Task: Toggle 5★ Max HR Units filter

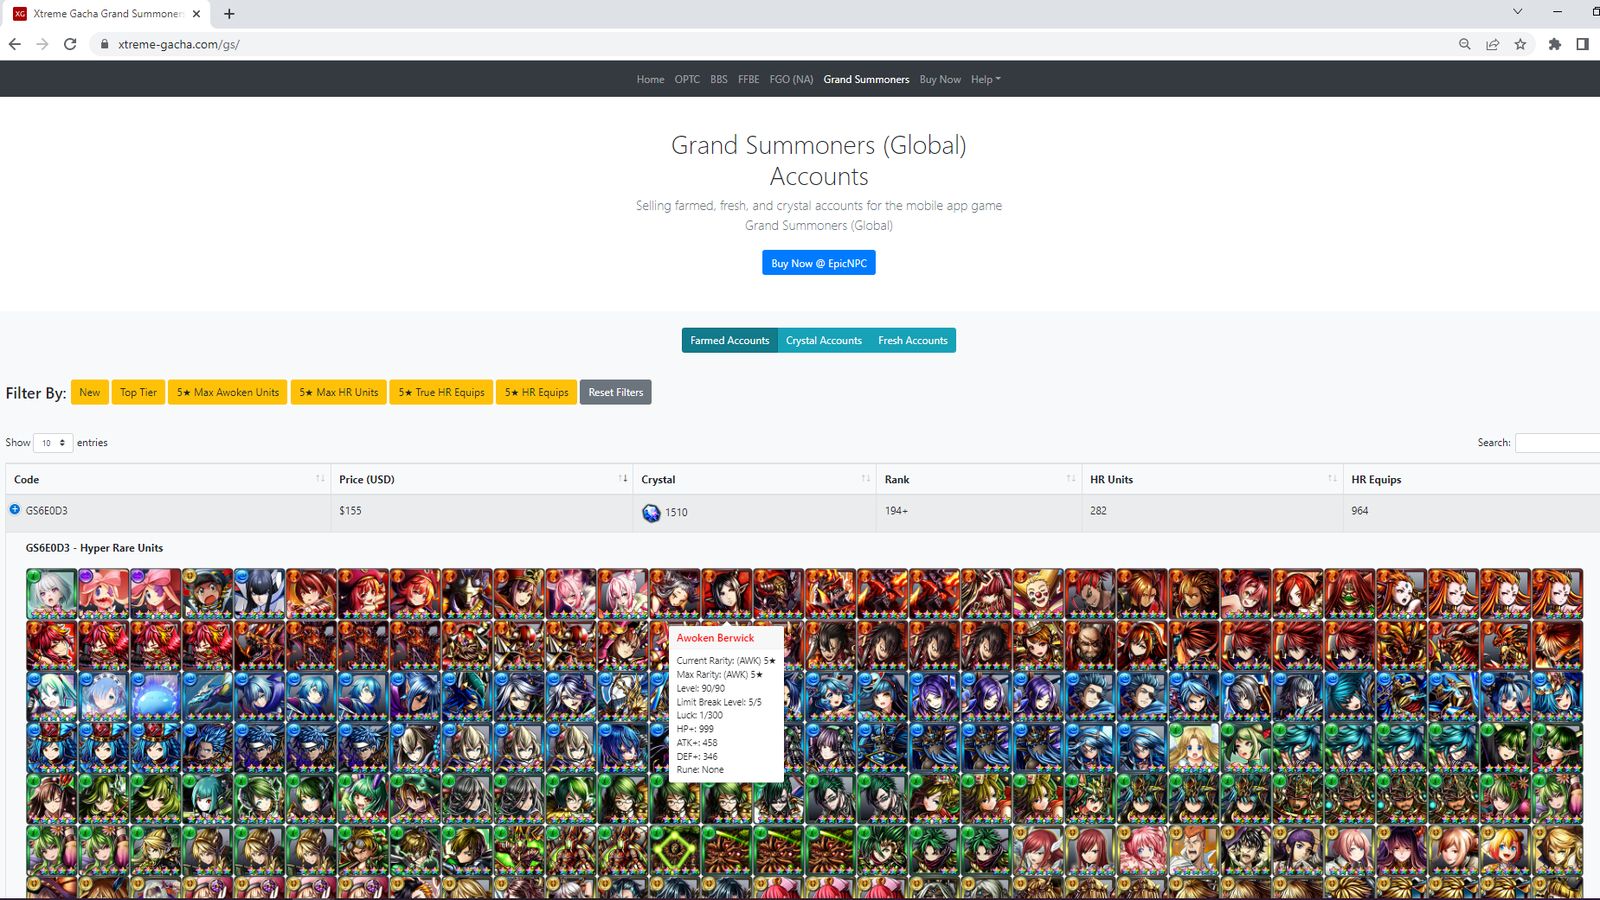Action: 339,392
